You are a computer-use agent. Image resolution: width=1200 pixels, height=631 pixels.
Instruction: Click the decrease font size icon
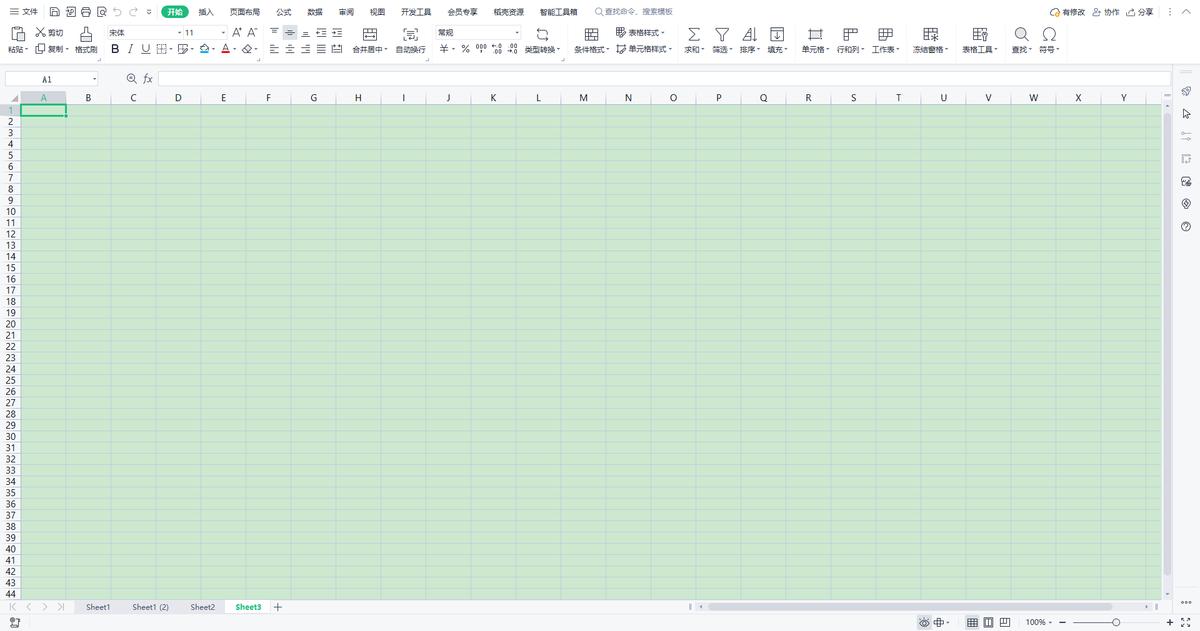coord(252,33)
